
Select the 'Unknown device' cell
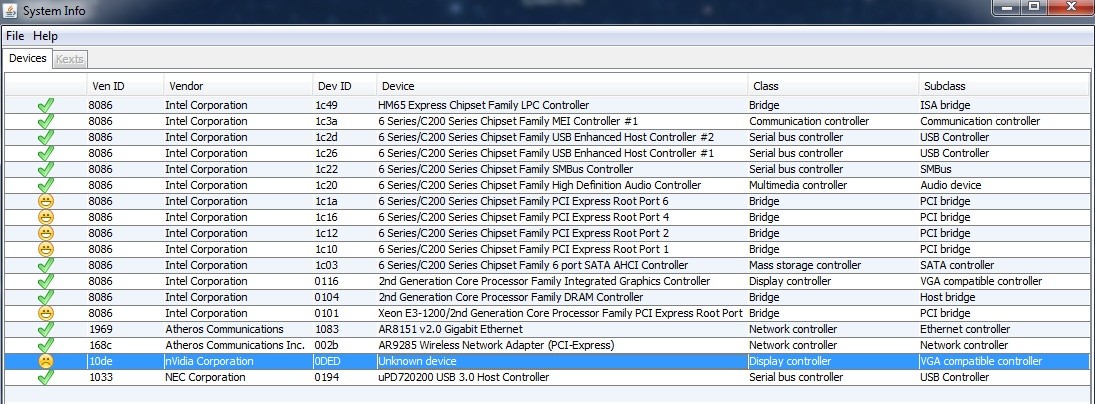(x=562, y=361)
